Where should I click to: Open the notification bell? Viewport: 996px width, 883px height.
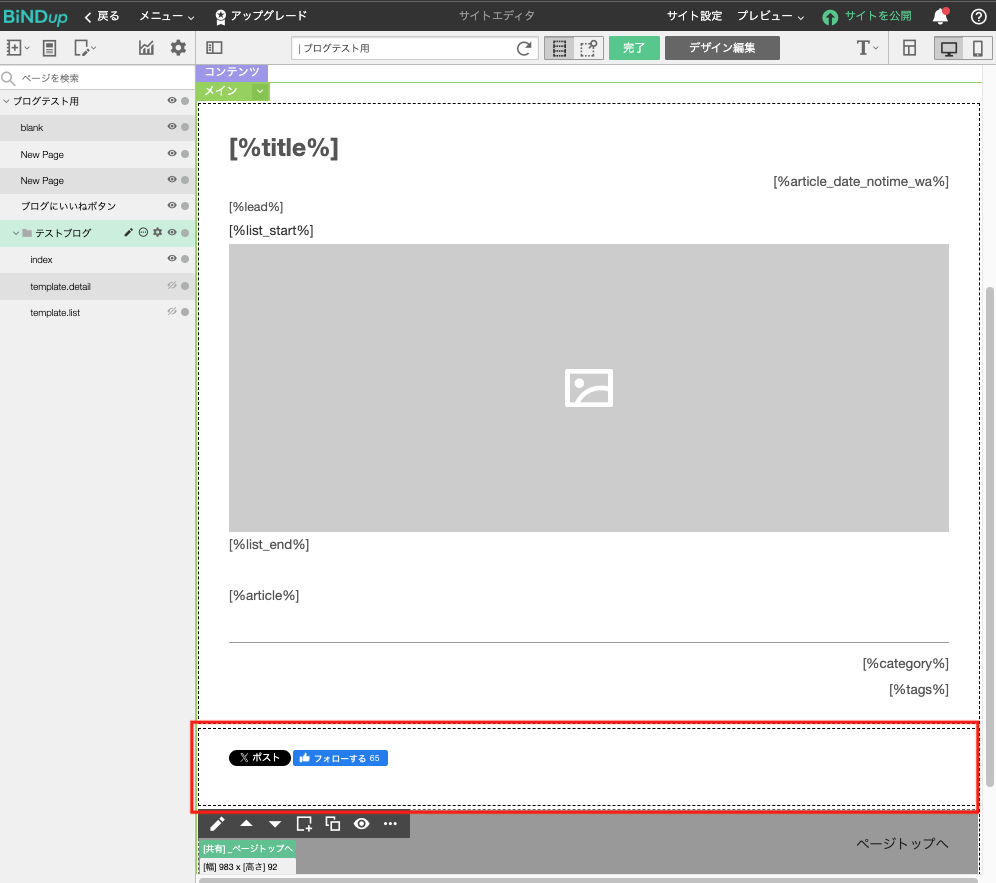pyautogui.click(x=941, y=16)
